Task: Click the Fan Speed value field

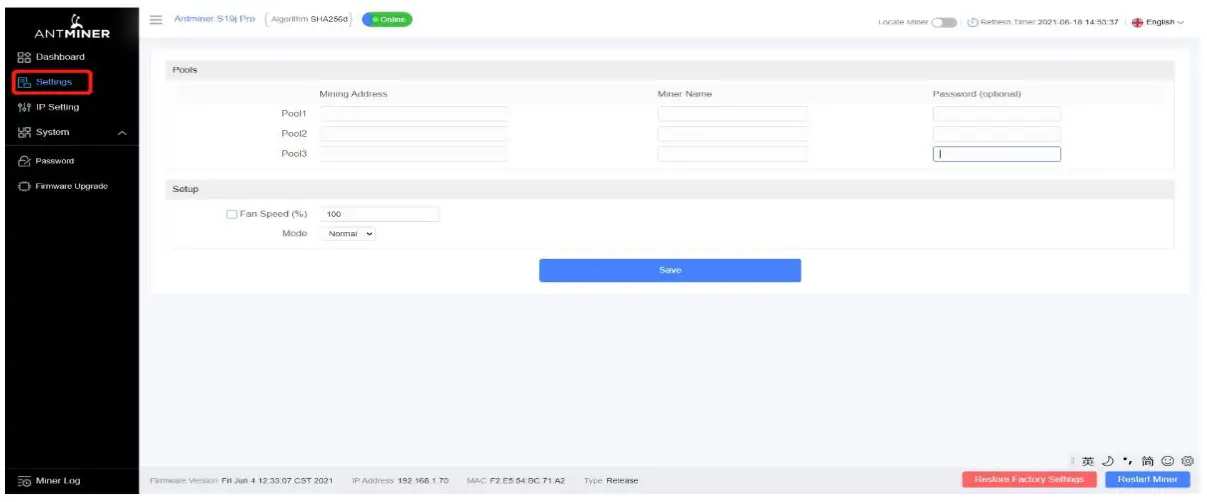Action: pos(379,214)
